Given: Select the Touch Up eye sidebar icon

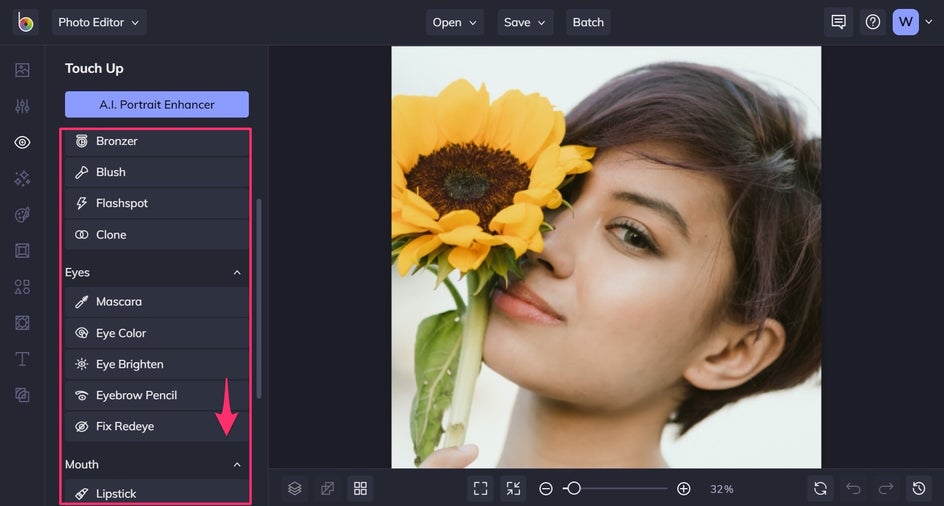Looking at the screenshot, I should [22, 142].
